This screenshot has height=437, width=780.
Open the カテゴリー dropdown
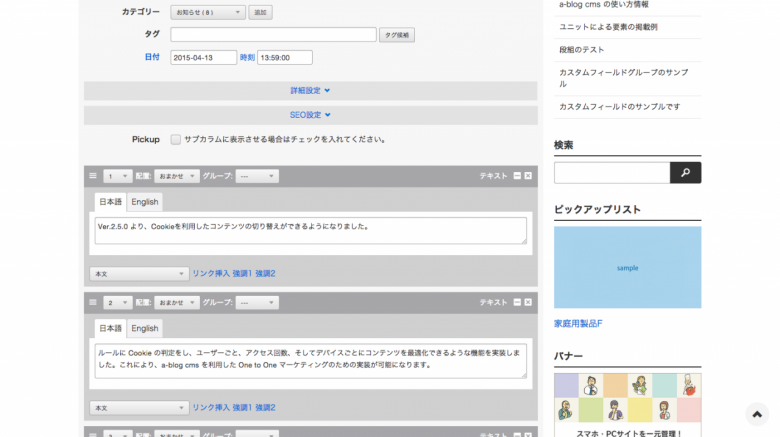[x=208, y=13]
